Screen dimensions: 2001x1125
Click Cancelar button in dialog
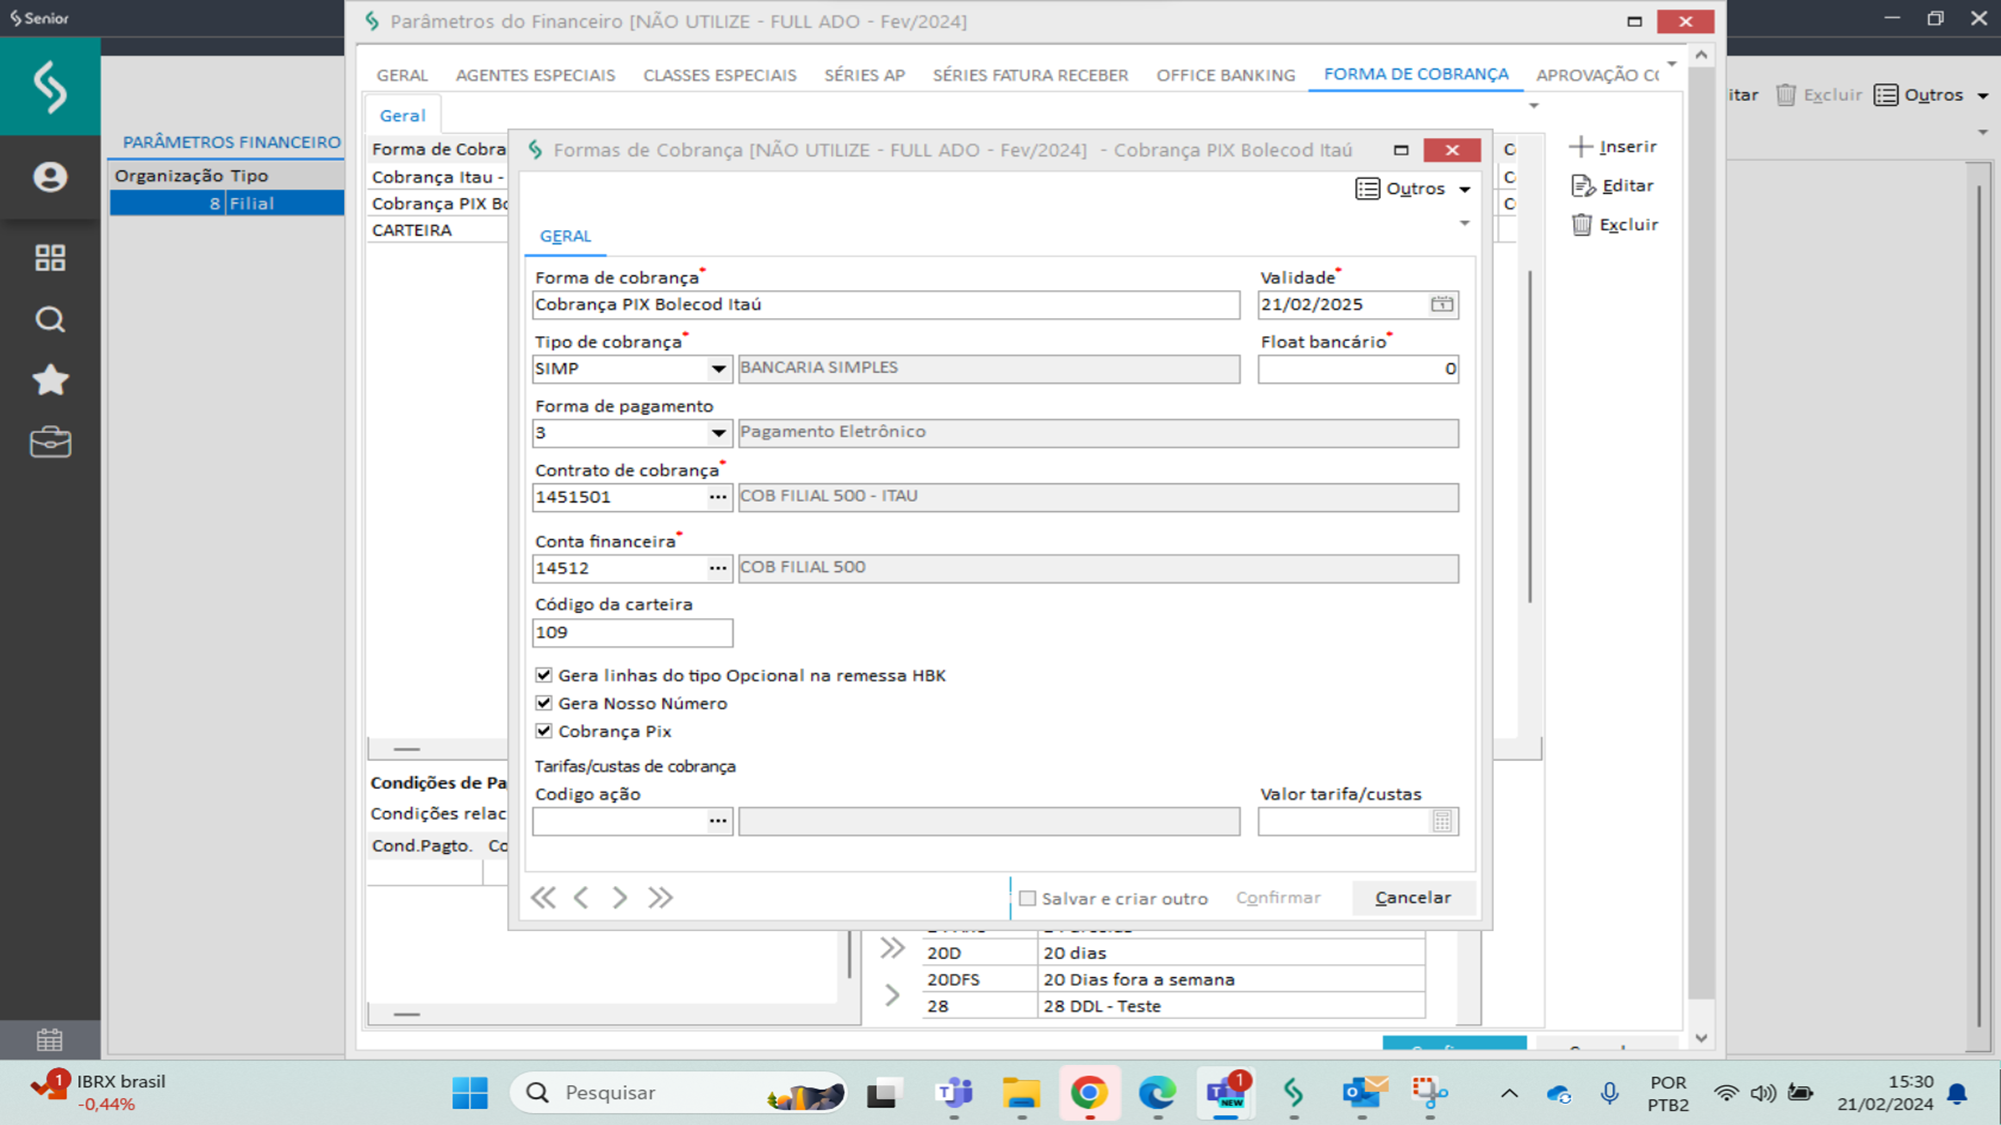click(1412, 897)
